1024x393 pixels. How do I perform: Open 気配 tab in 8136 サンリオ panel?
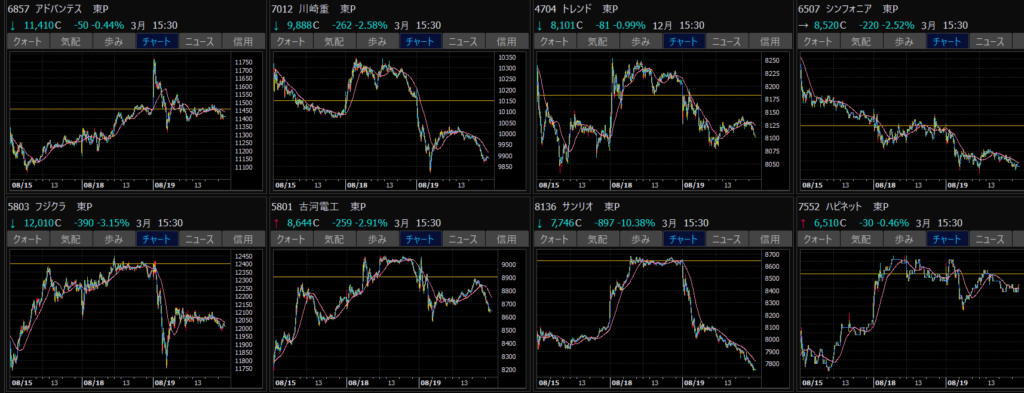point(598,239)
